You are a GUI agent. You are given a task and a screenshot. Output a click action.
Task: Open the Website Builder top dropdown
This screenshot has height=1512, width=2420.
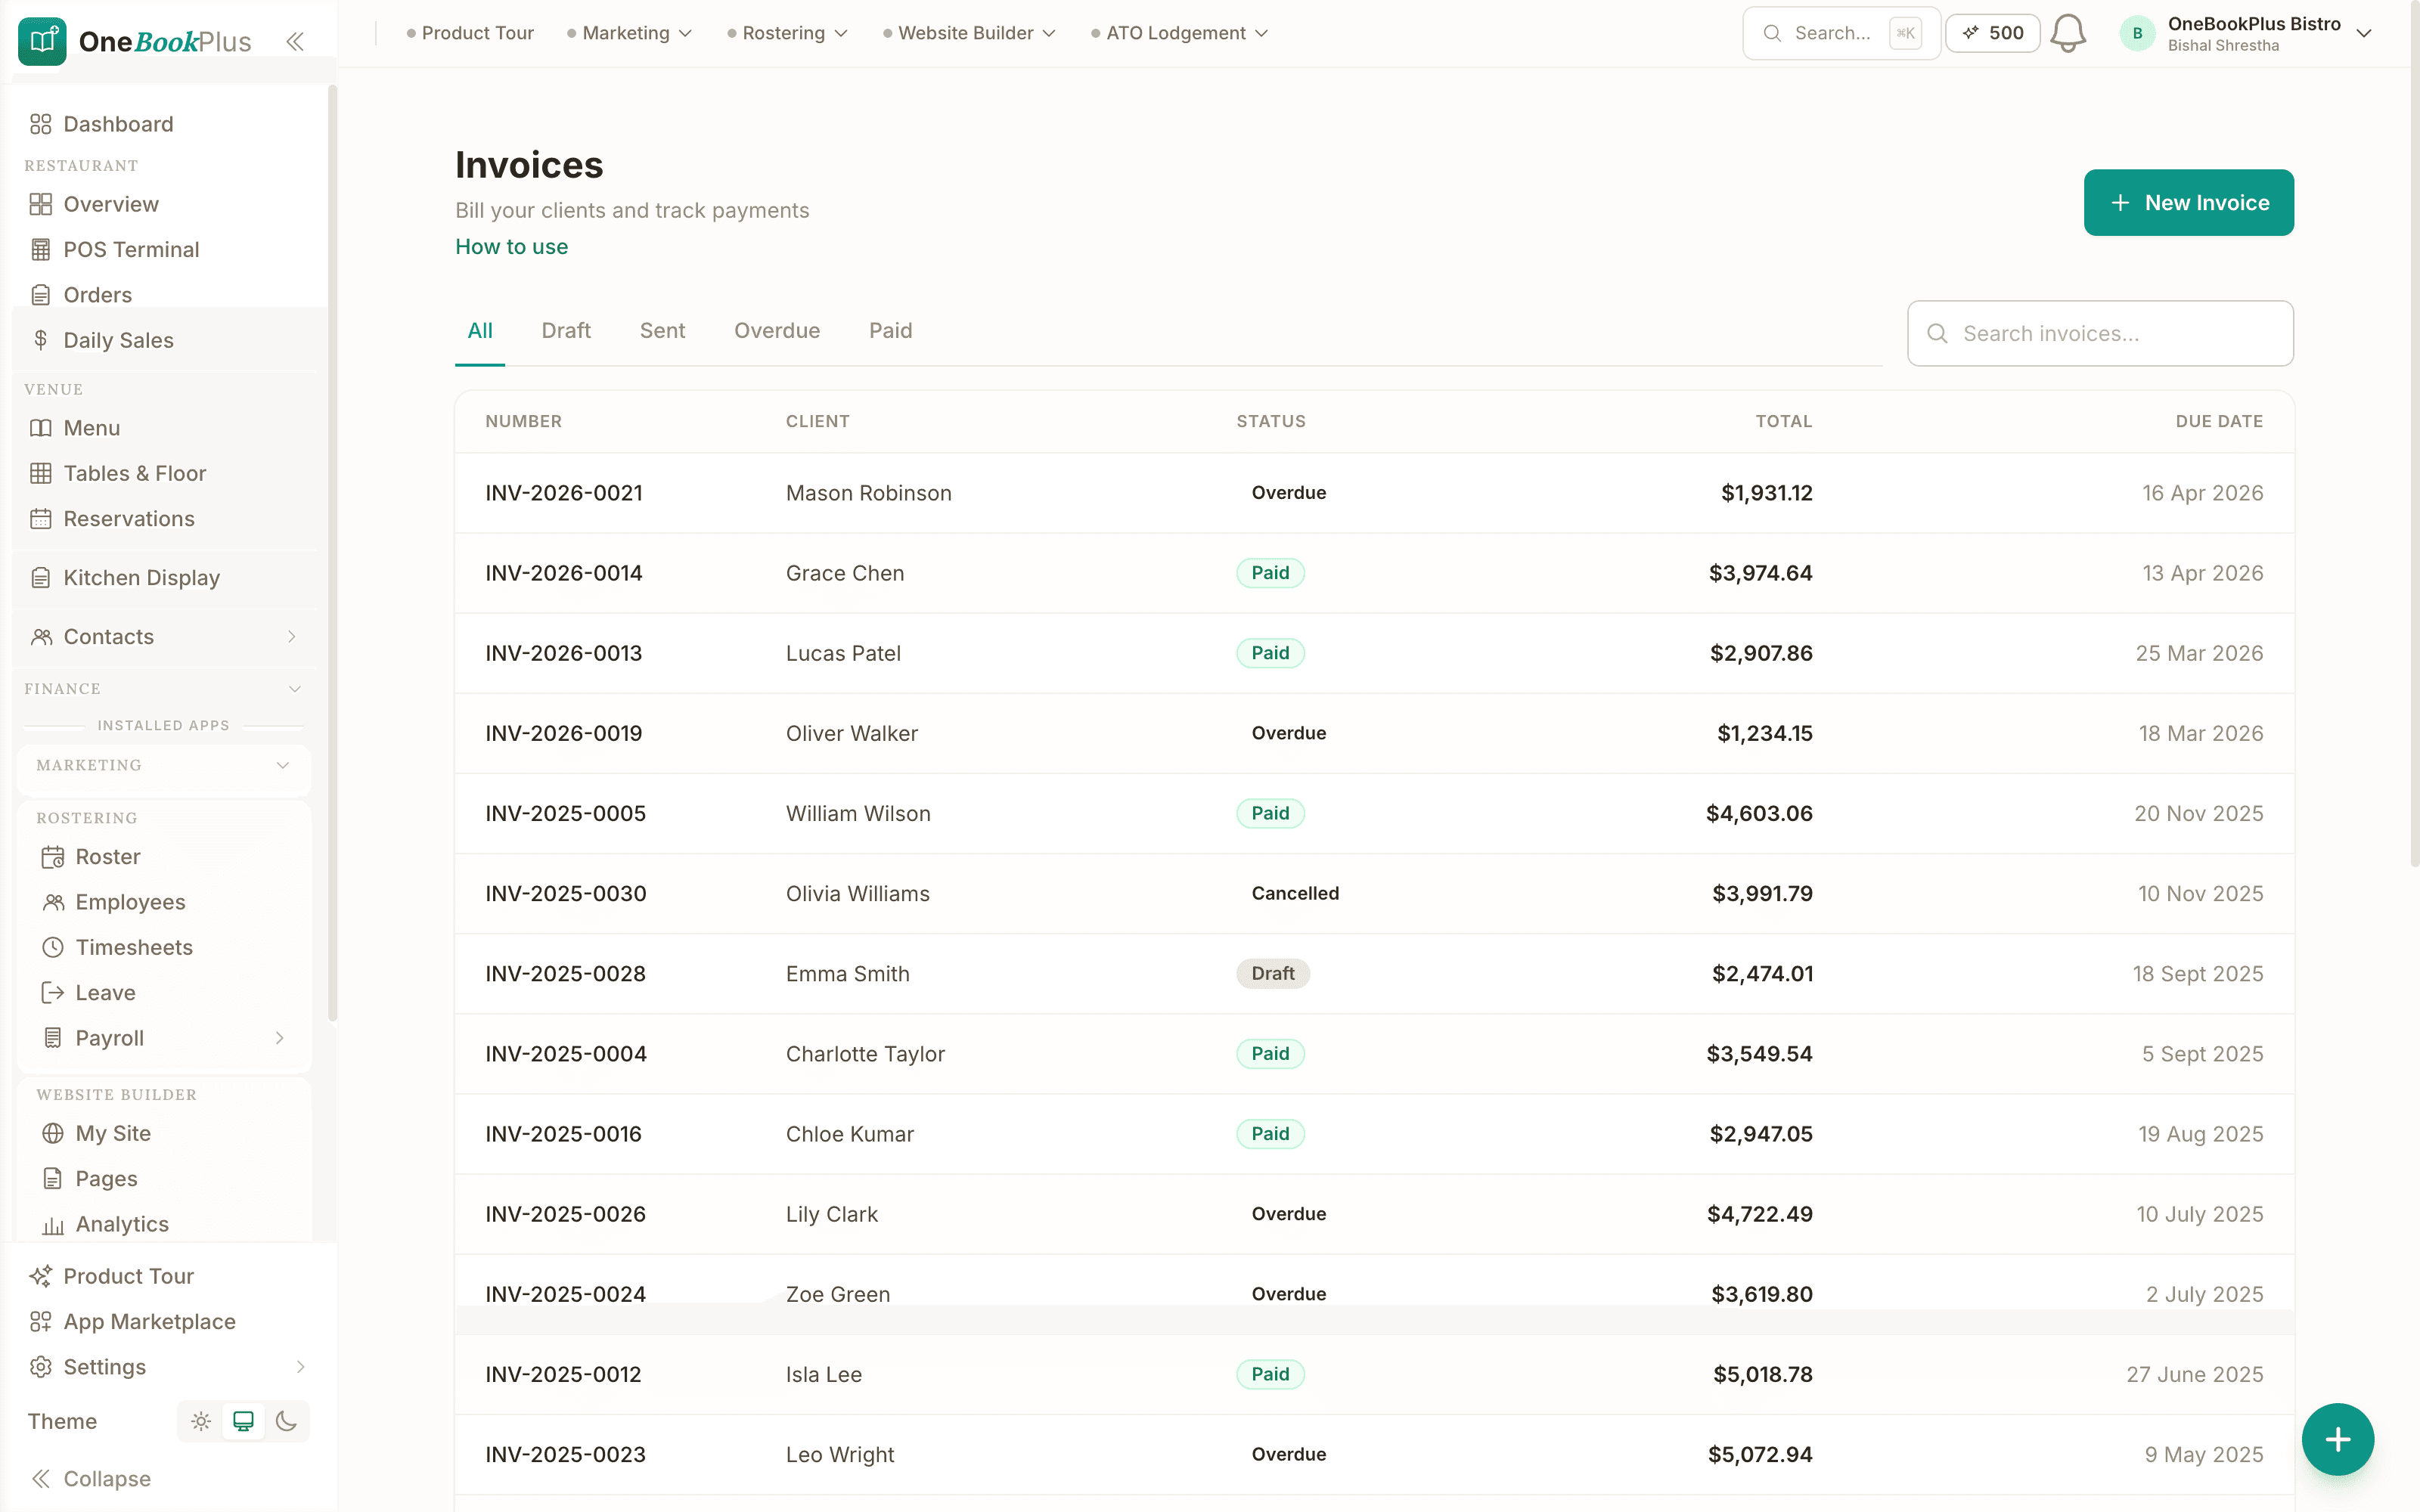(970, 33)
